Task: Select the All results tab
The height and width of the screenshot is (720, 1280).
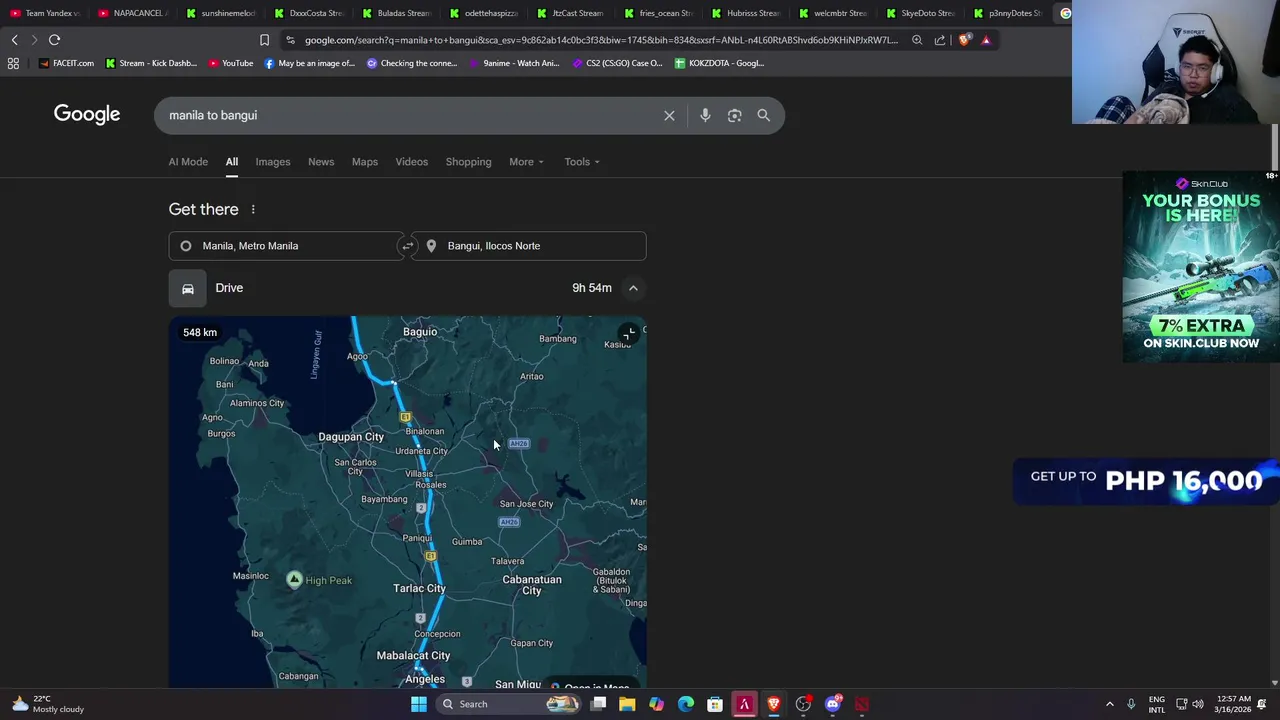Action: (x=231, y=162)
